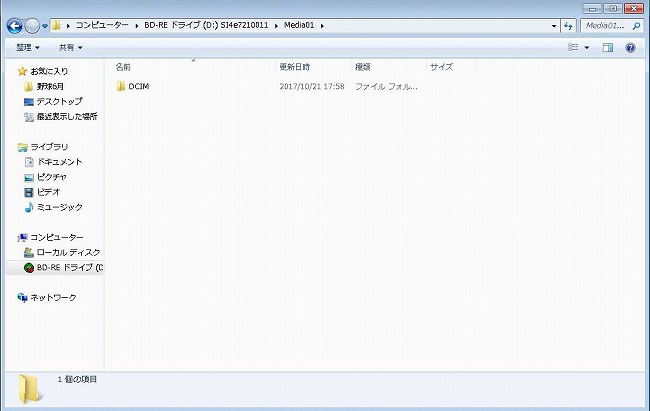Sort by 名前 column header
650x411 pixels.
coord(123,66)
